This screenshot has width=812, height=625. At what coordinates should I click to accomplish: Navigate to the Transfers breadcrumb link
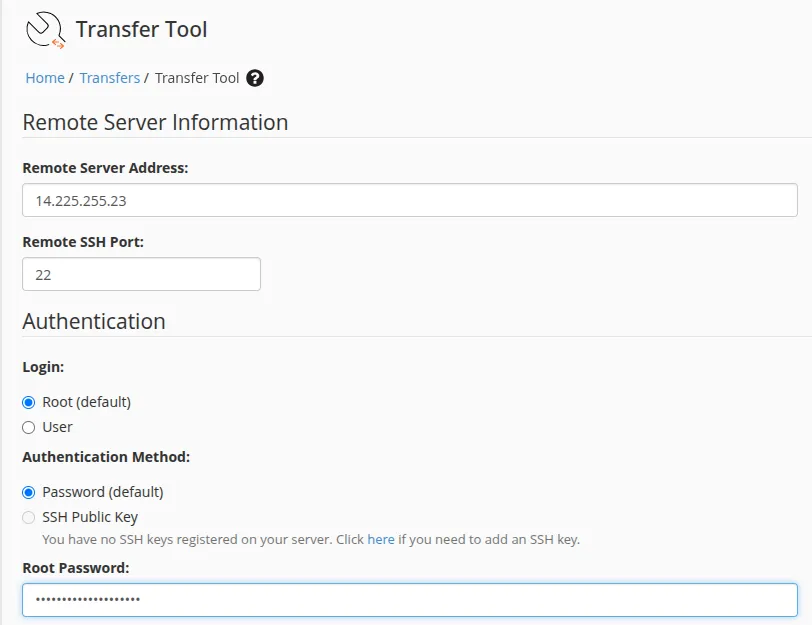tap(110, 77)
